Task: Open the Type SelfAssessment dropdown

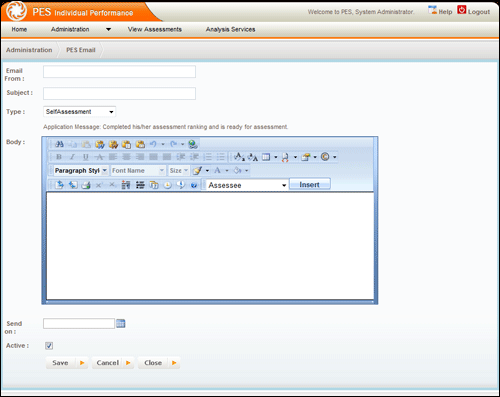Action: point(79,112)
